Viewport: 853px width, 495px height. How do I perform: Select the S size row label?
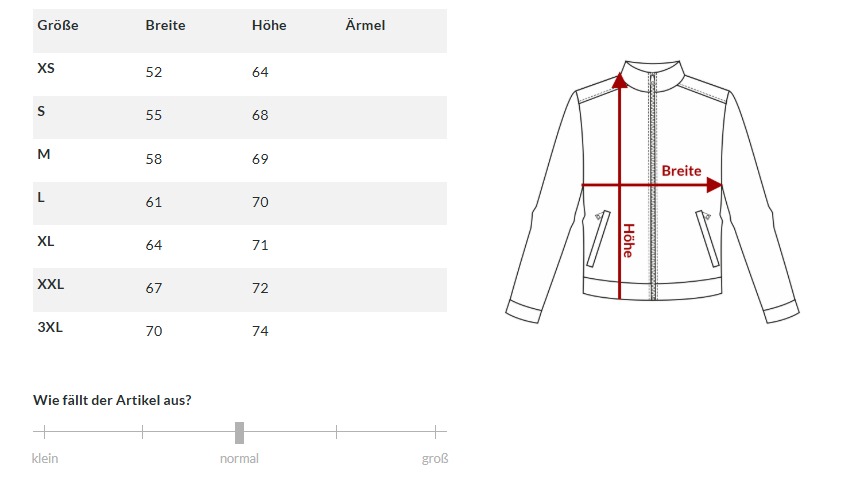tap(41, 112)
